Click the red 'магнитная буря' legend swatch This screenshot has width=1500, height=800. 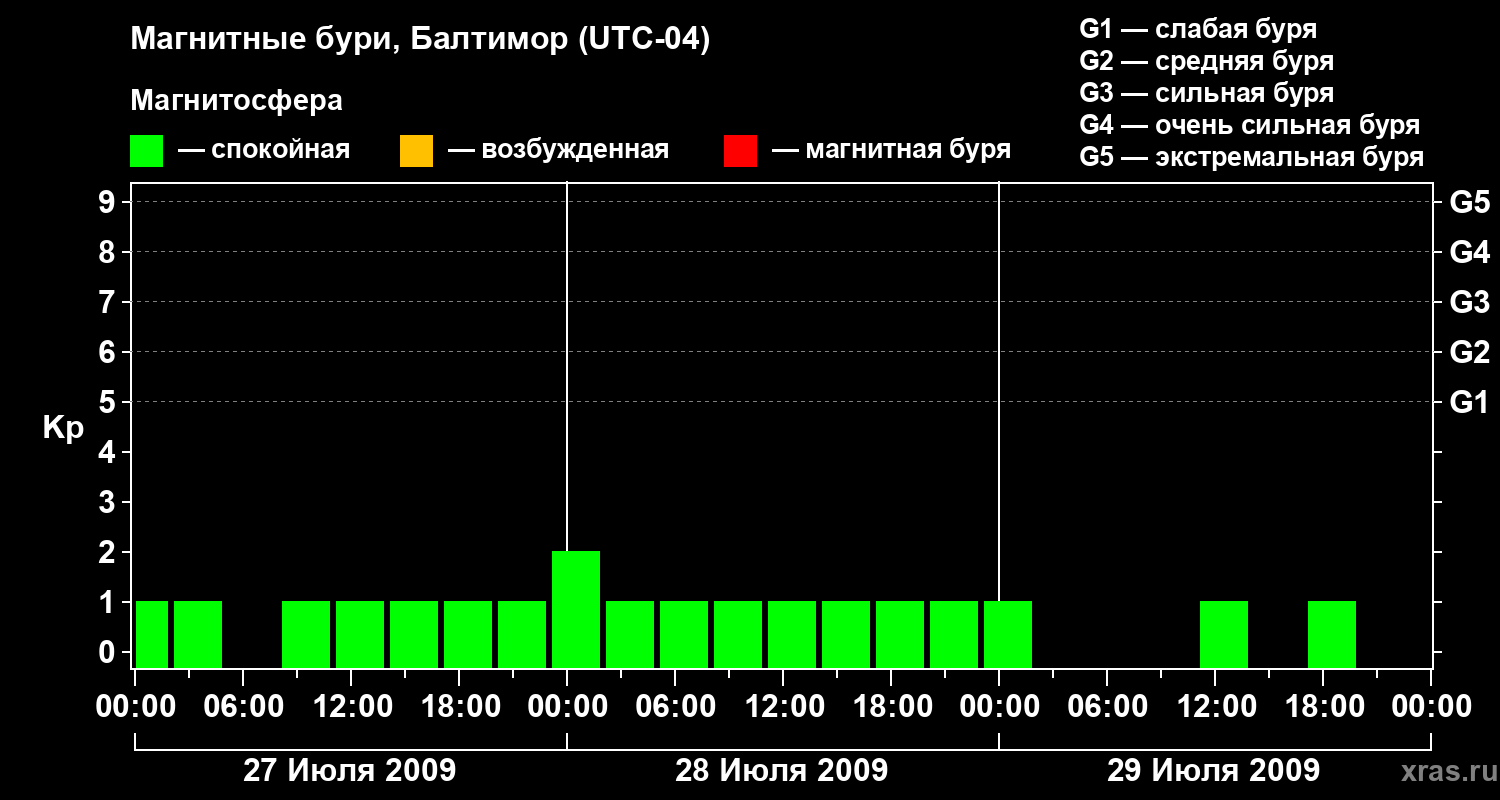pyautogui.click(x=740, y=151)
